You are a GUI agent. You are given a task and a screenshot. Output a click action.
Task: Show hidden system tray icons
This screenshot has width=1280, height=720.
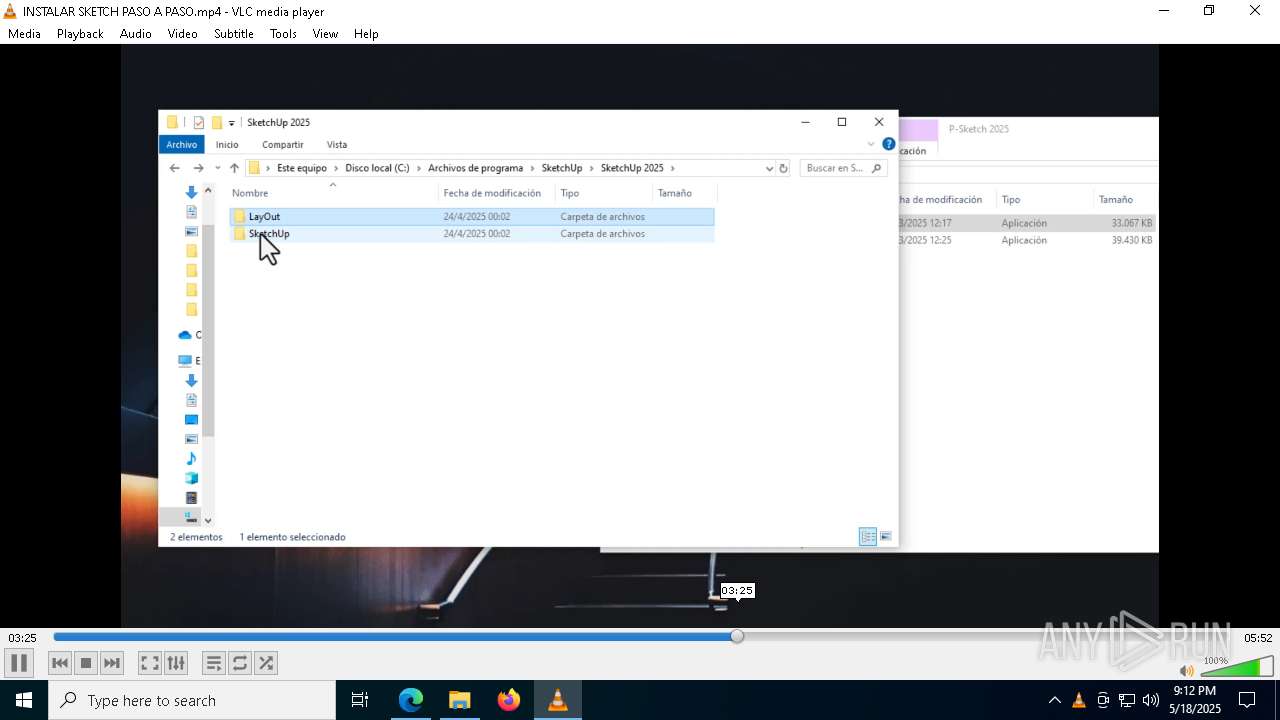click(1054, 700)
